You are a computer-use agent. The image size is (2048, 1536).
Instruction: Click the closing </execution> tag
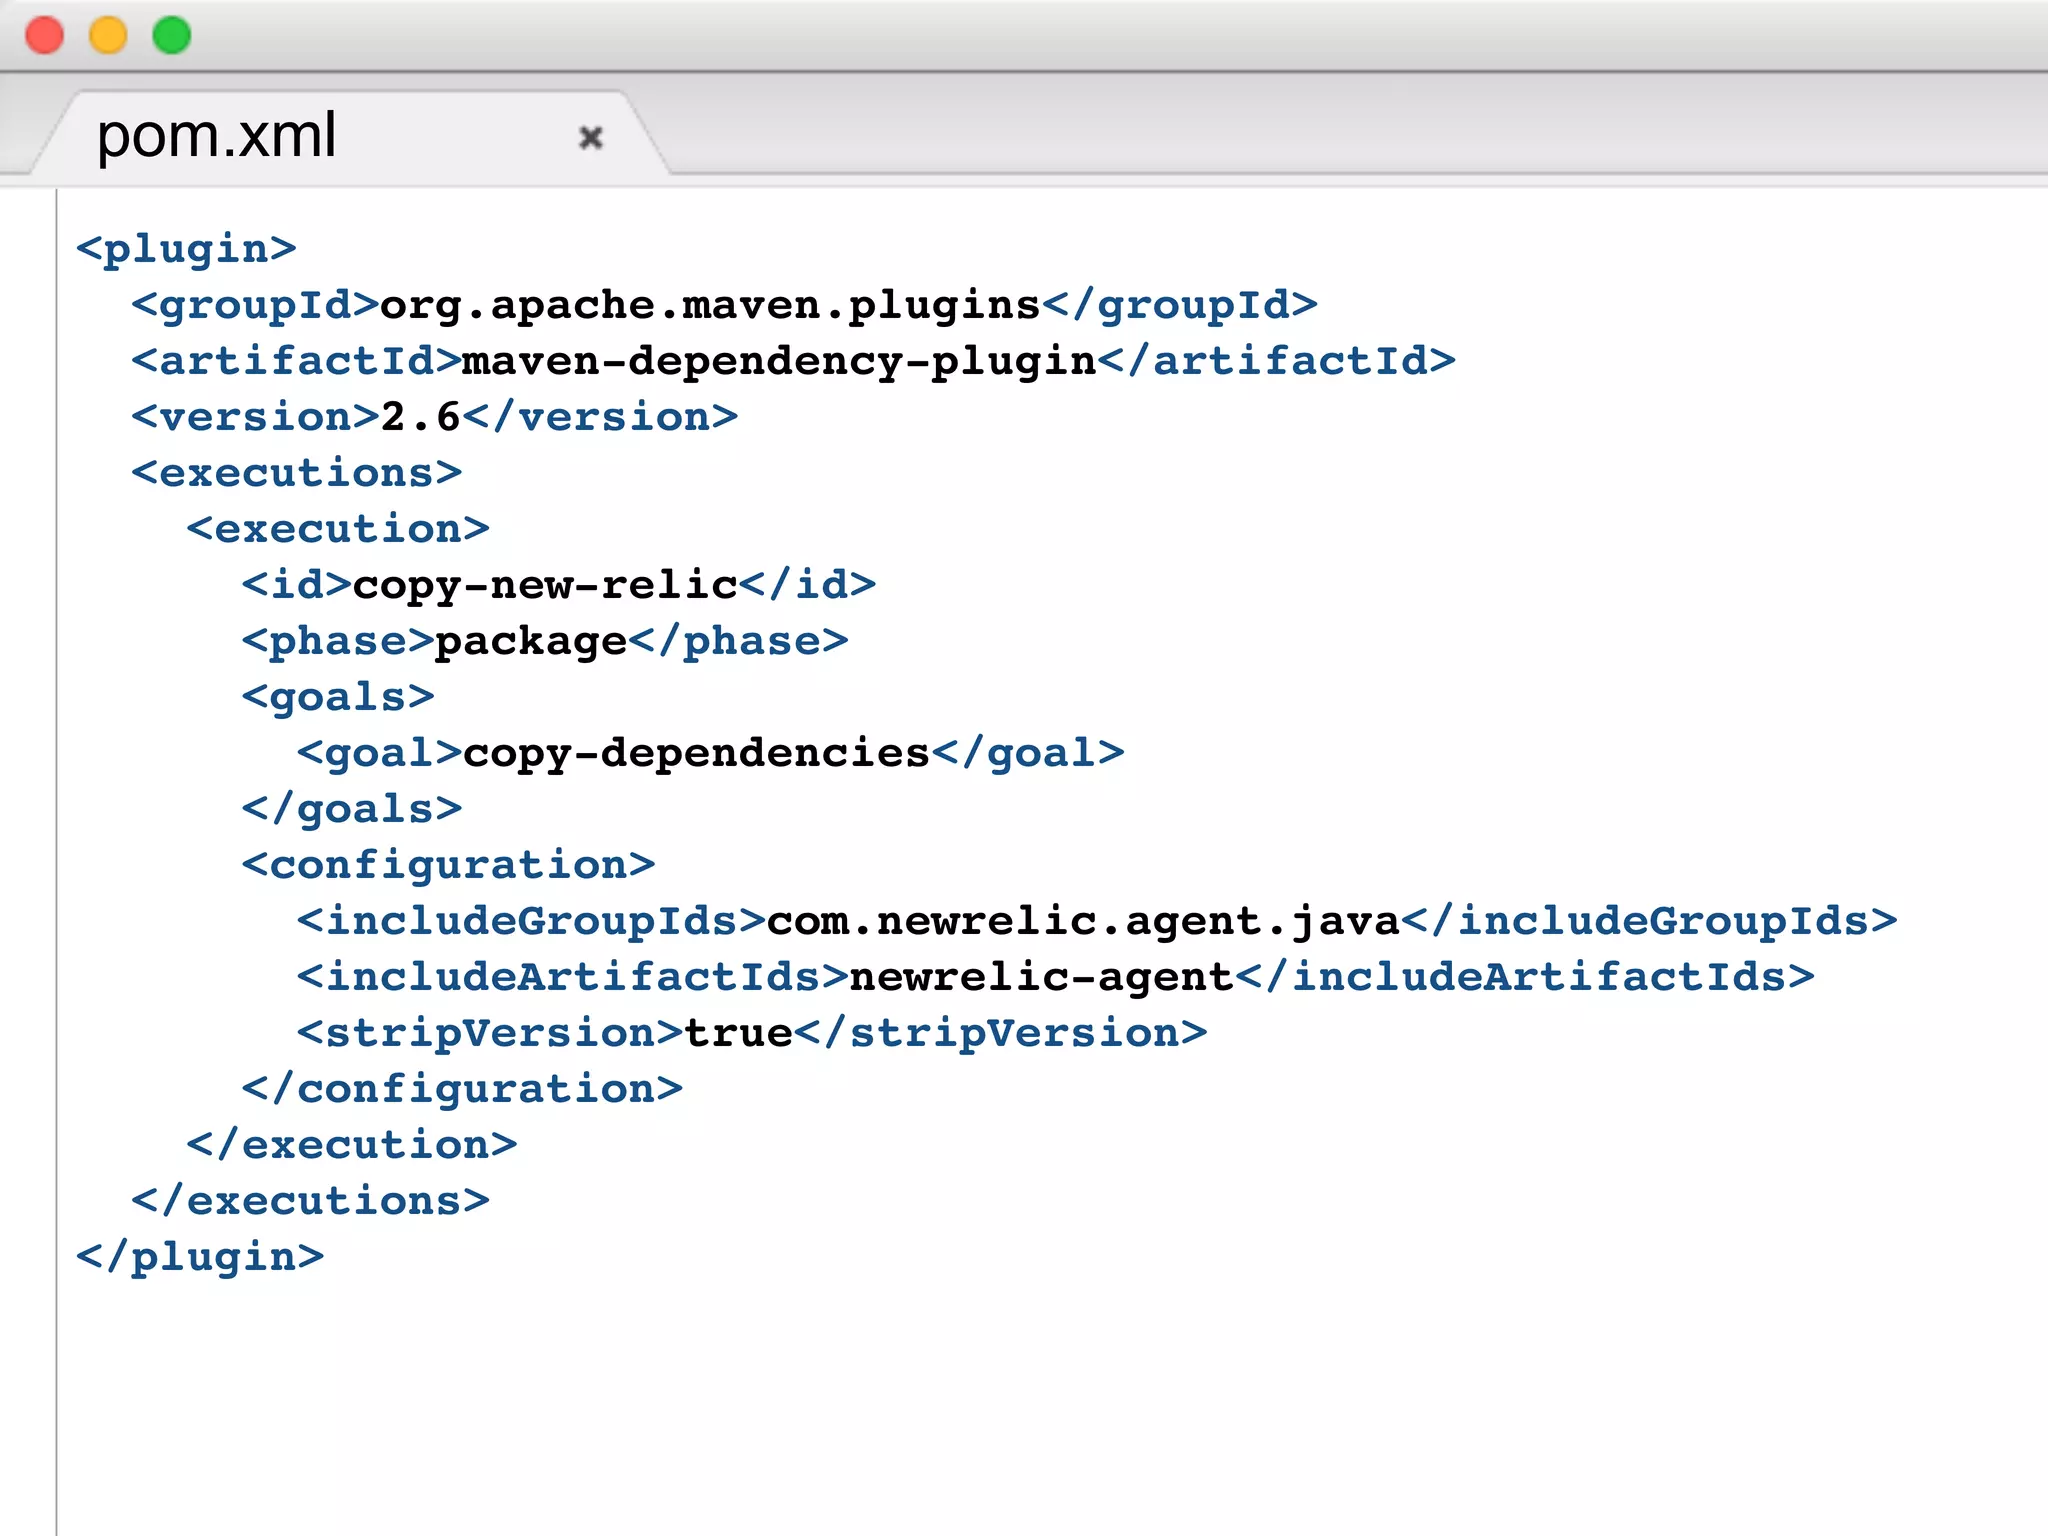tap(352, 1145)
